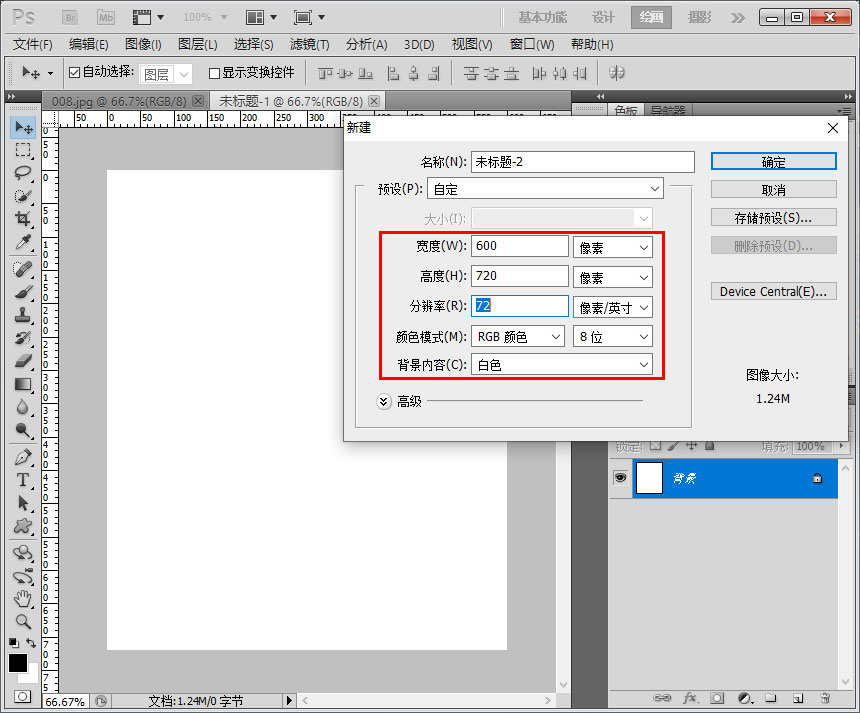Select the Eraser tool
Screen dimensions: 860x713
pyautogui.click(x=23, y=361)
